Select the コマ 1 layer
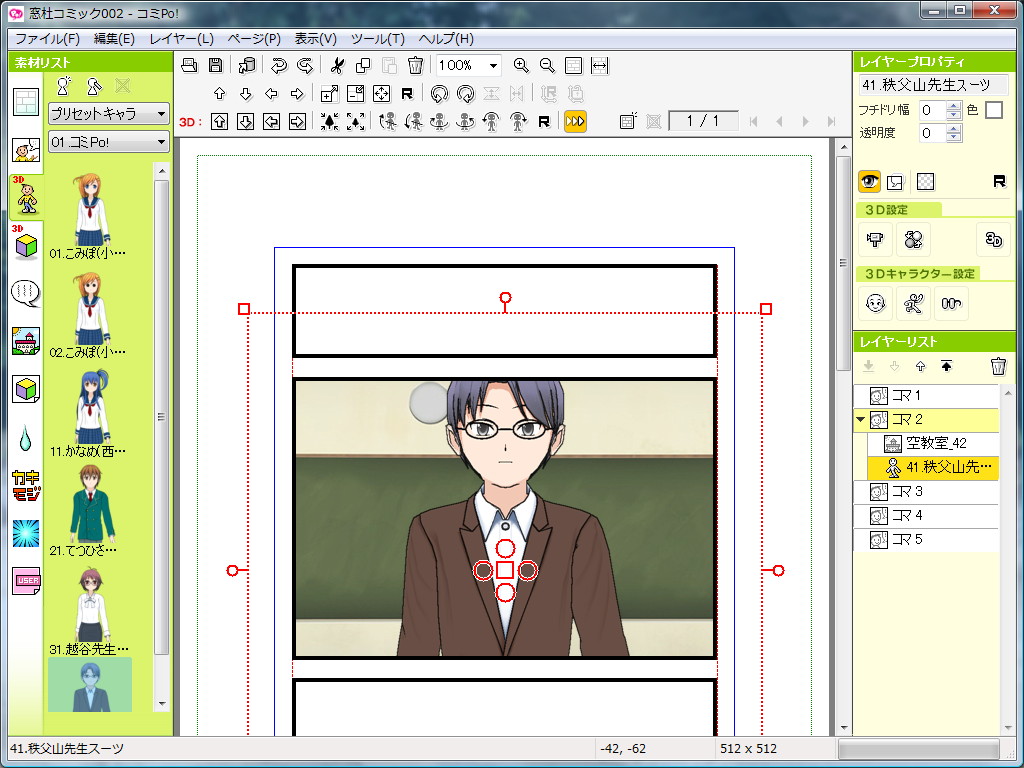Image resolution: width=1024 pixels, height=768 pixels. point(926,395)
